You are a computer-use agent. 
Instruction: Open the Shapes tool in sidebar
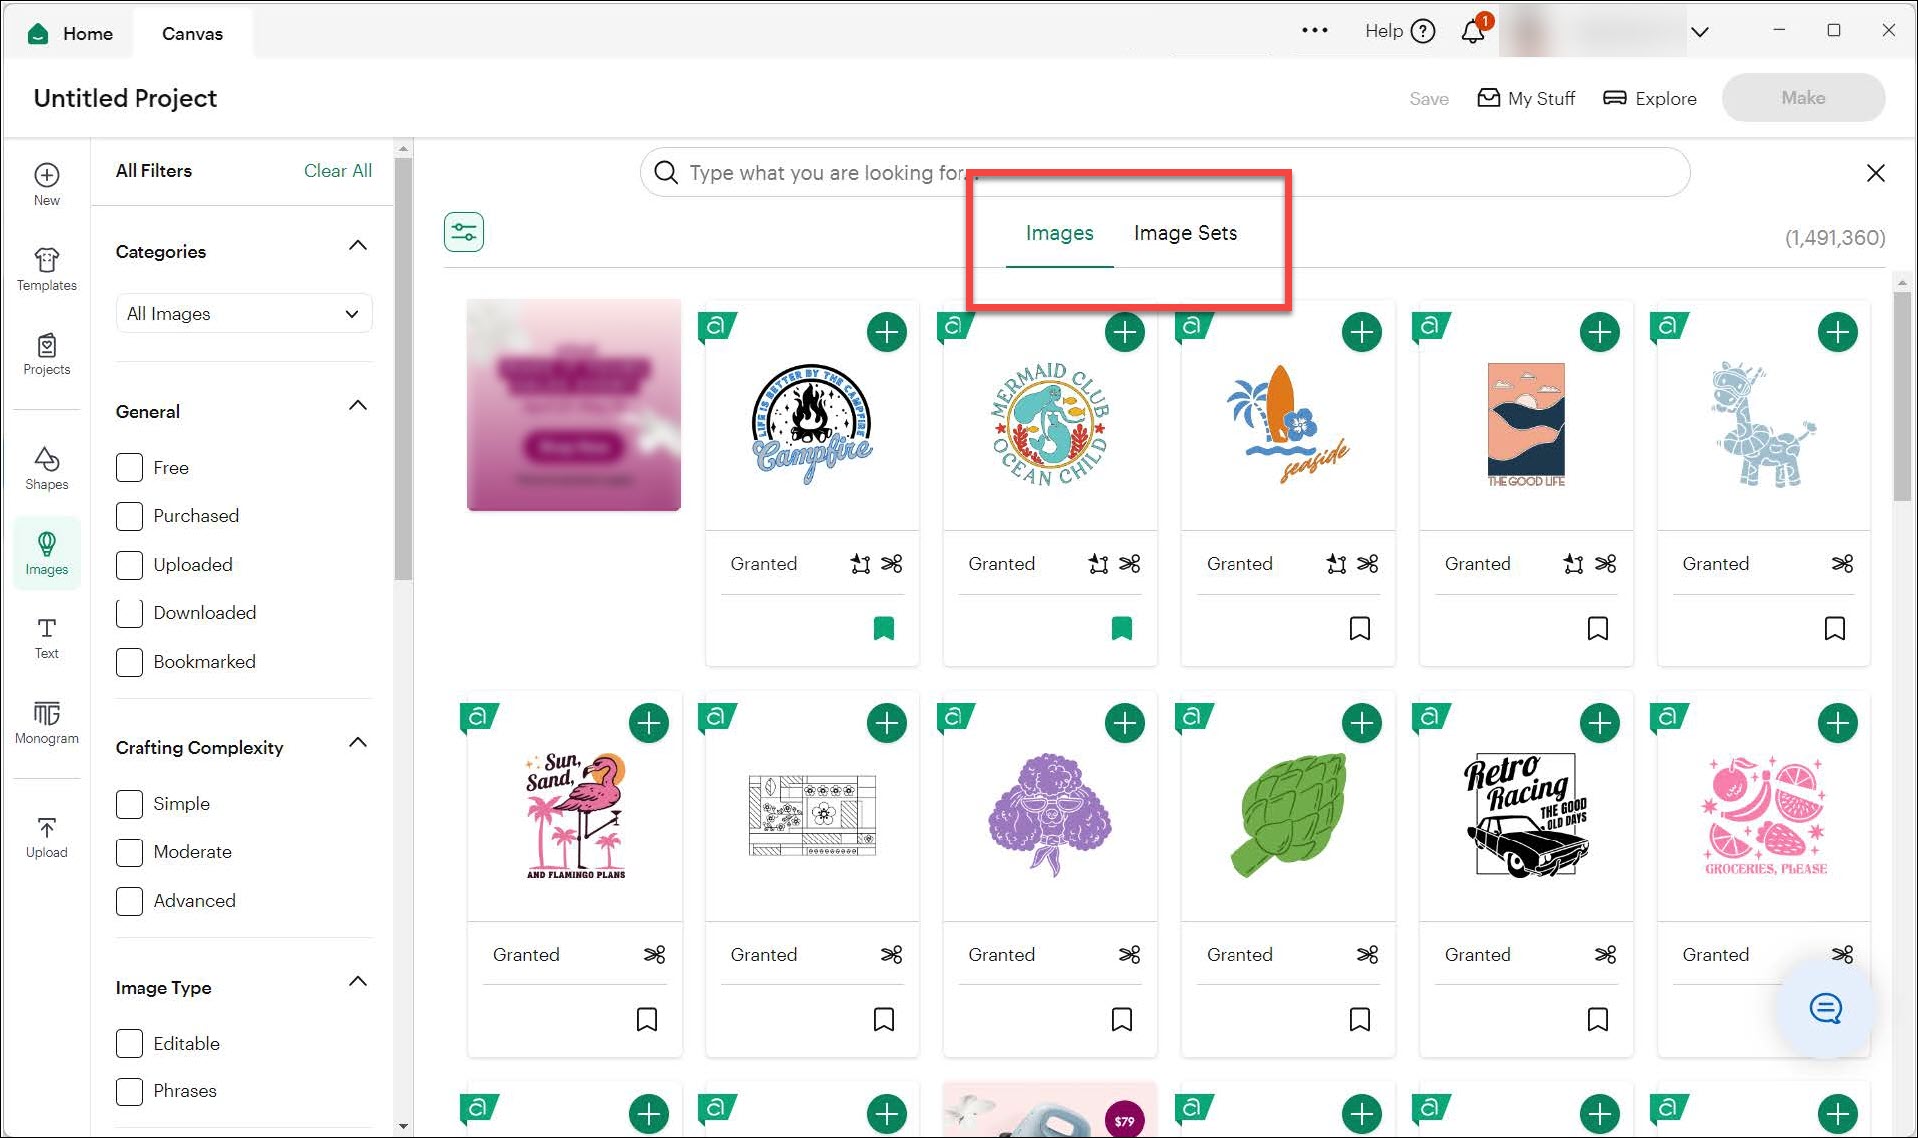coord(46,468)
